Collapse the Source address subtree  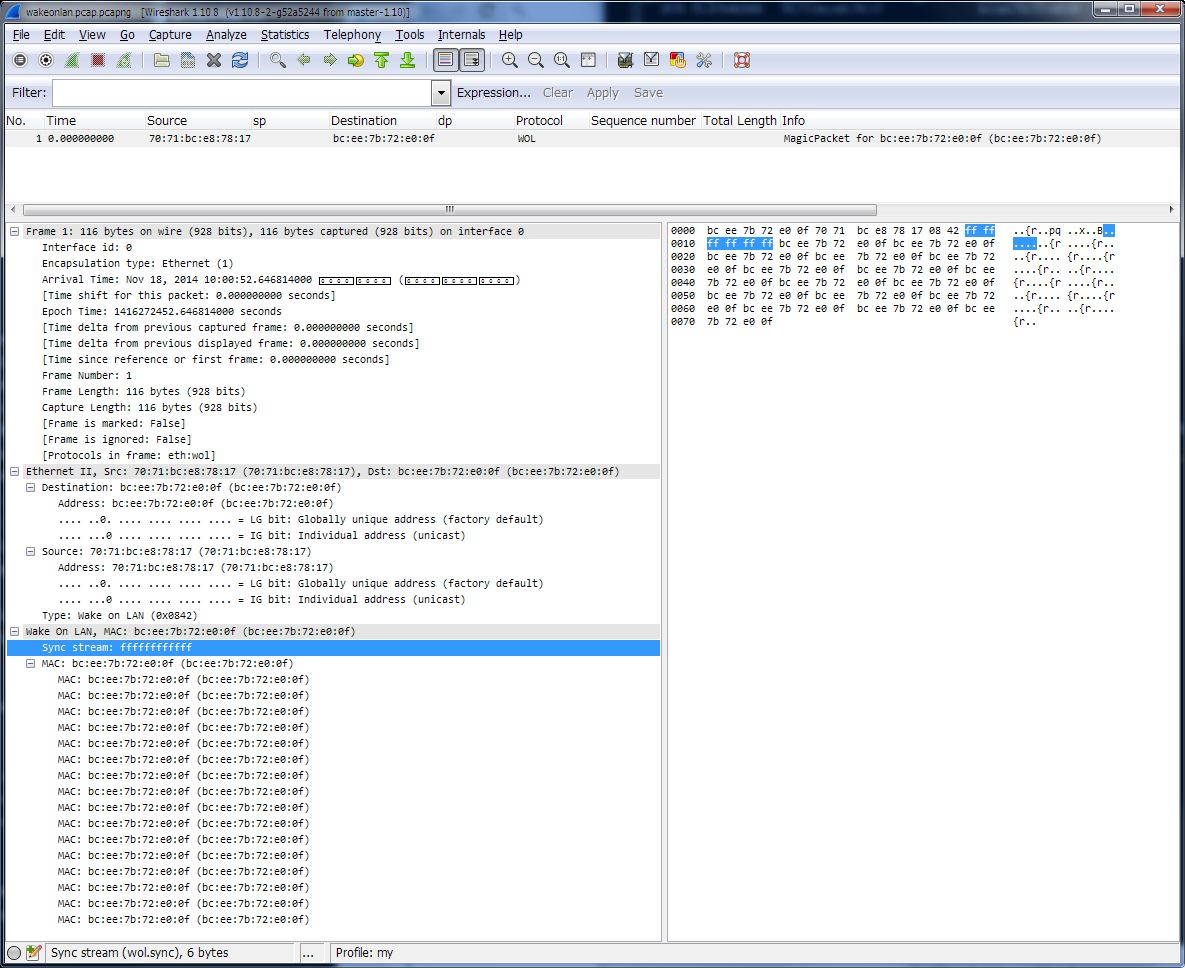(x=30, y=552)
